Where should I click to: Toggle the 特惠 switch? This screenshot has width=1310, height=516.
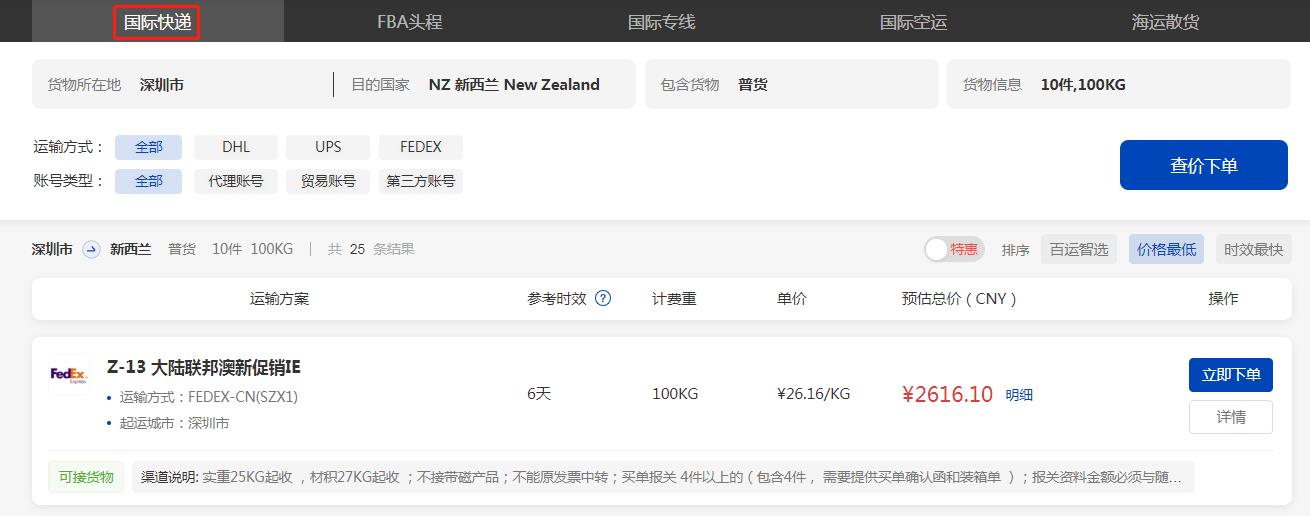tap(954, 249)
